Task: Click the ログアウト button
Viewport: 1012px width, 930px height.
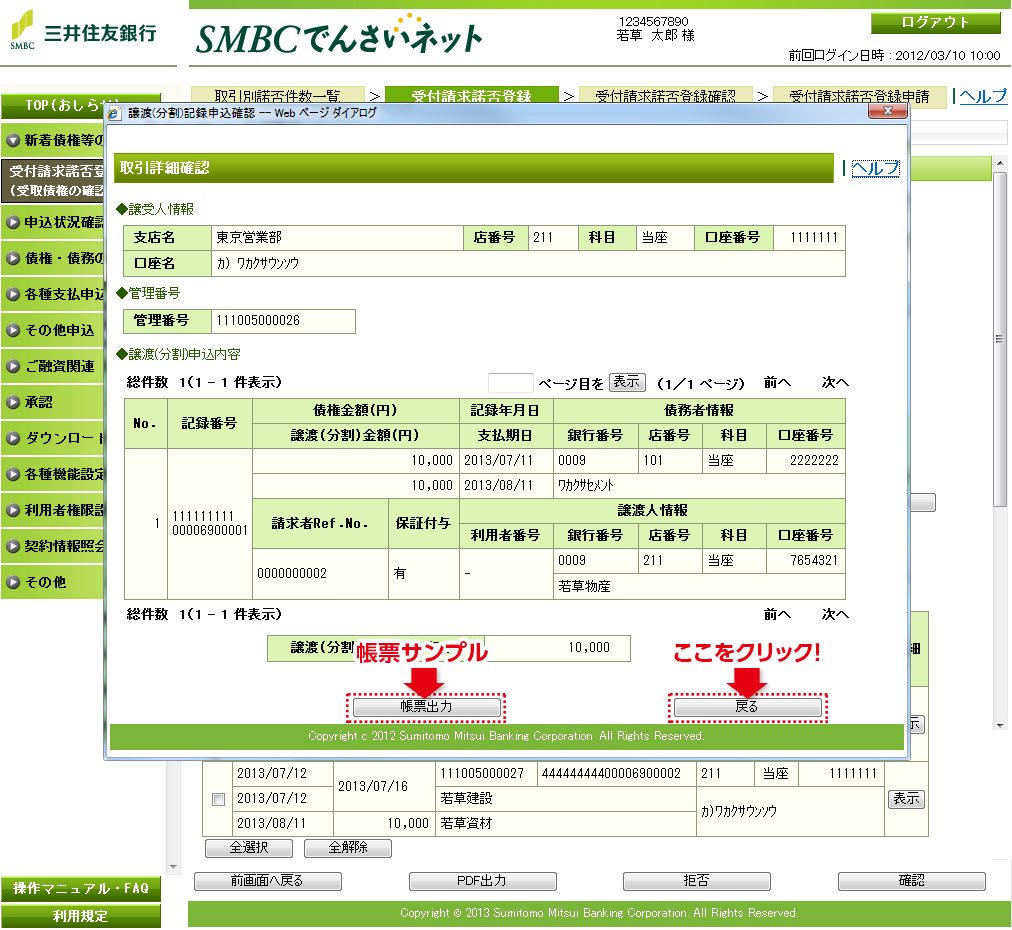Action: coord(935,23)
